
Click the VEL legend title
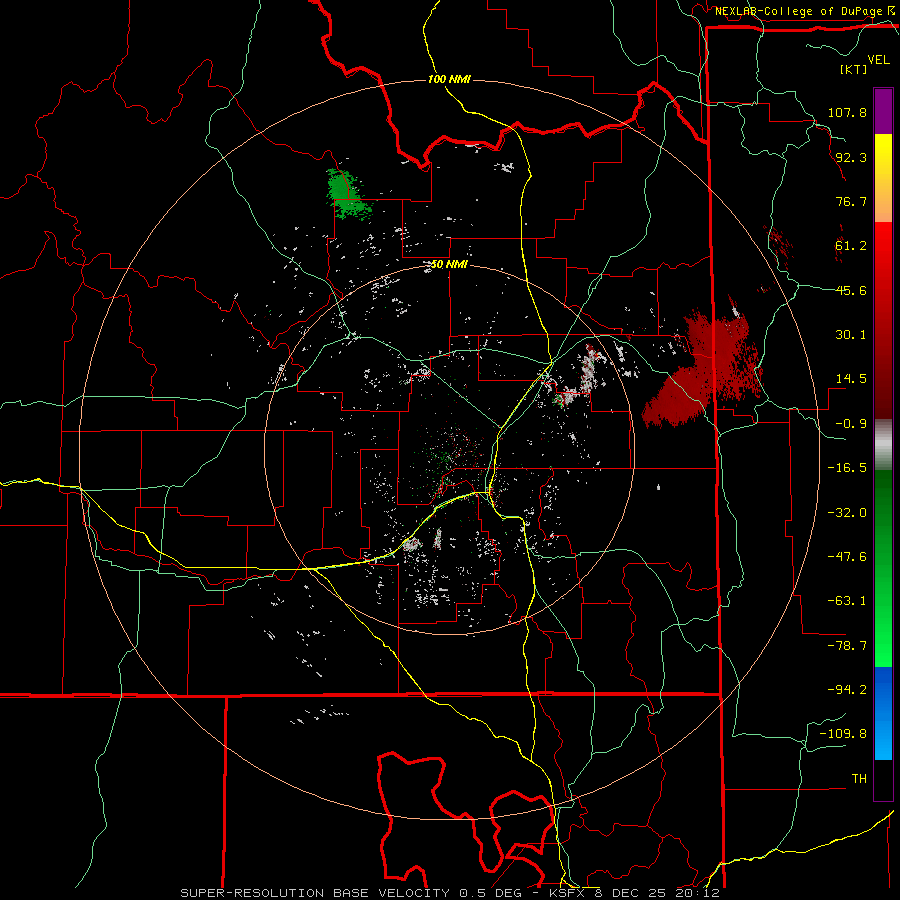878,59
